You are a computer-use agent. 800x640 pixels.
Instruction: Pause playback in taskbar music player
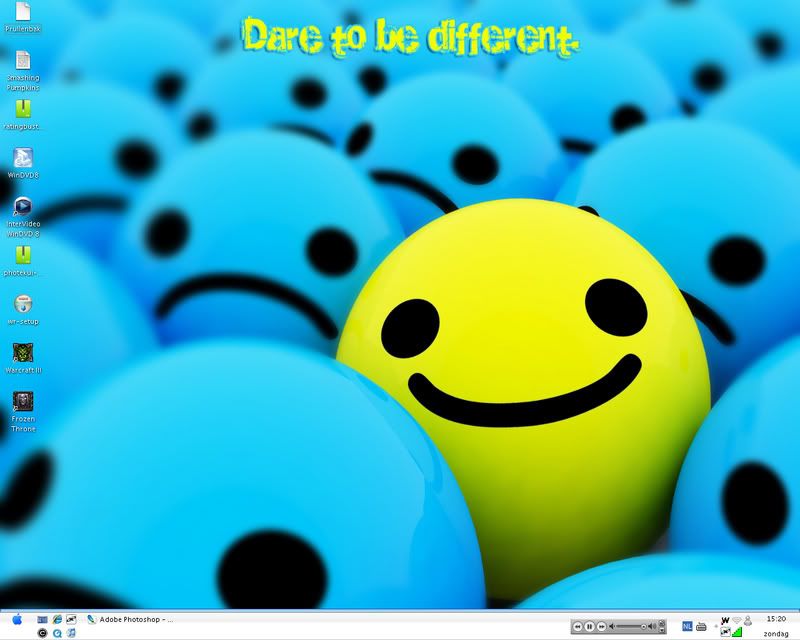(x=589, y=627)
